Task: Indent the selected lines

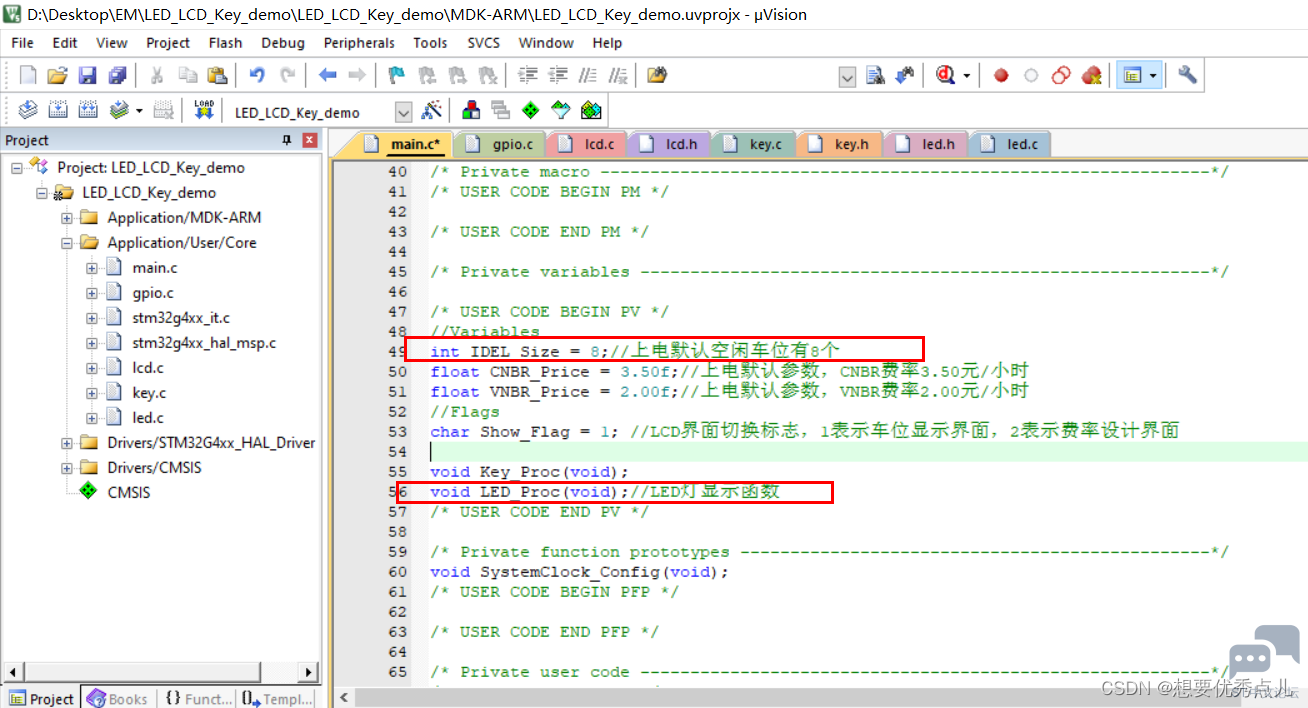Action: click(x=528, y=75)
